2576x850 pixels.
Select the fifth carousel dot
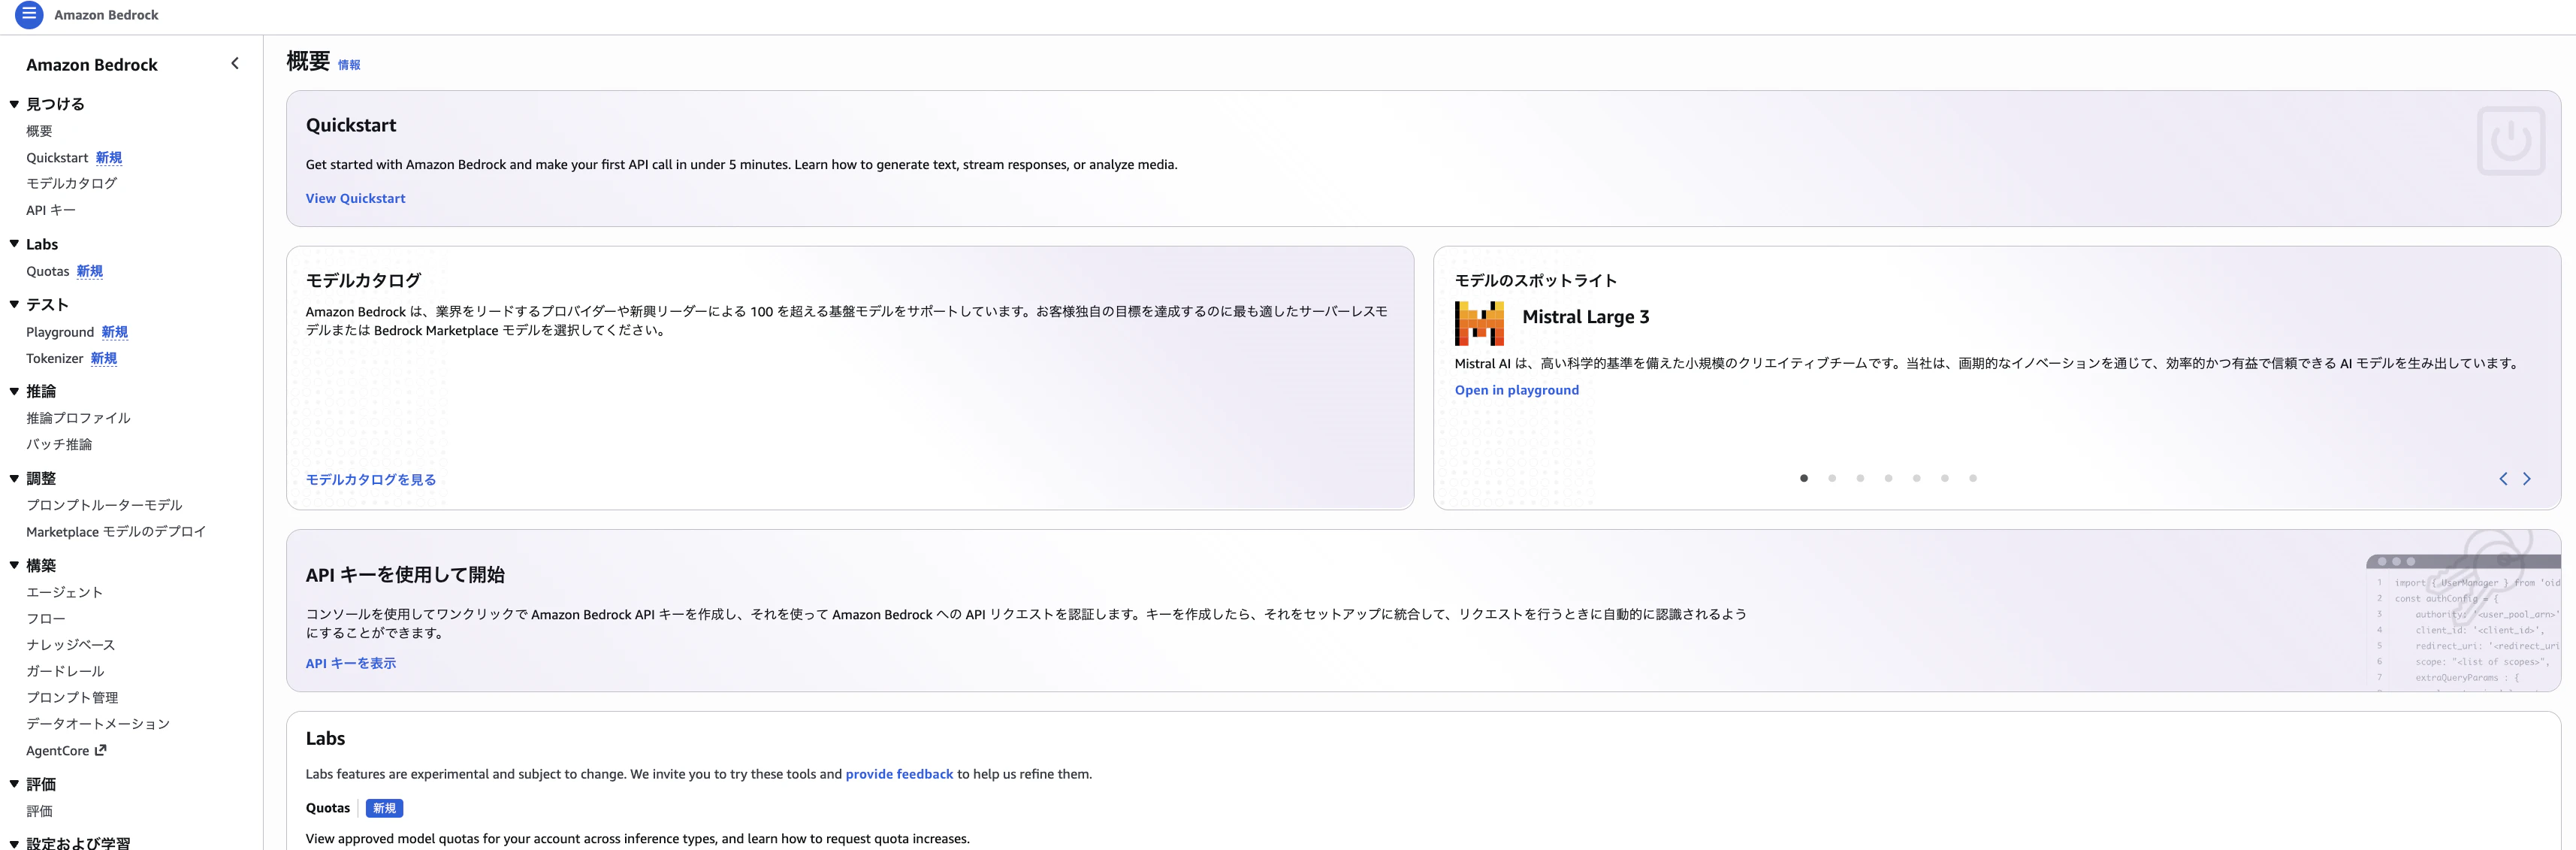(x=1916, y=478)
